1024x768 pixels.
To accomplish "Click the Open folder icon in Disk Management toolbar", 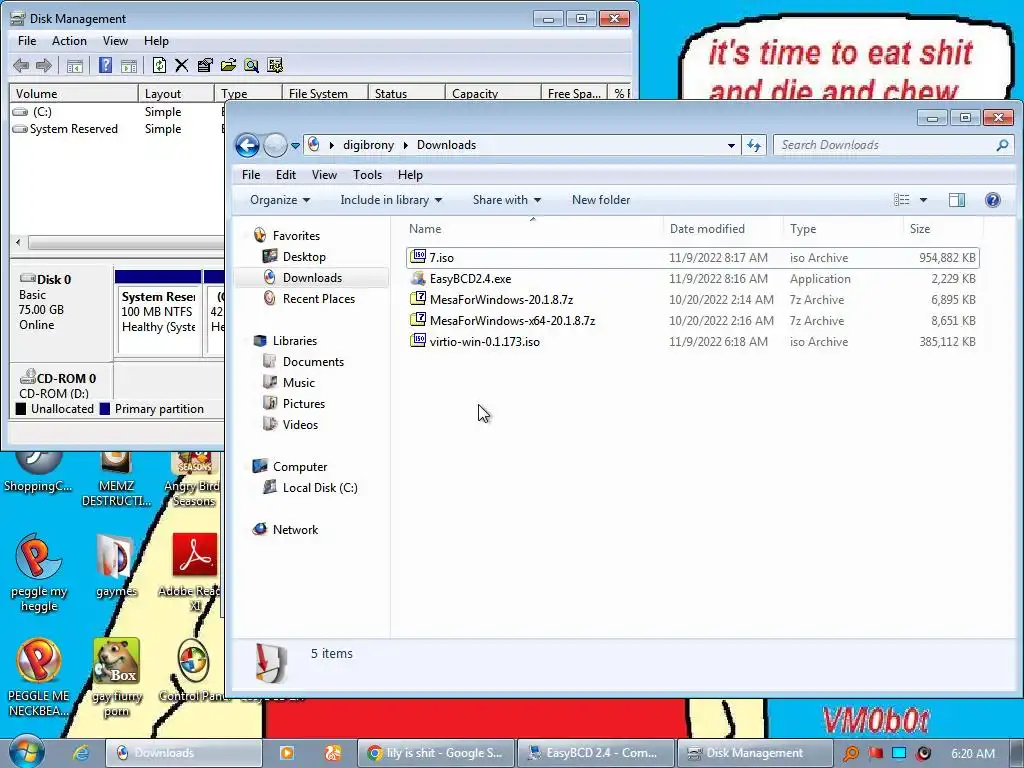I will click(x=228, y=65).
